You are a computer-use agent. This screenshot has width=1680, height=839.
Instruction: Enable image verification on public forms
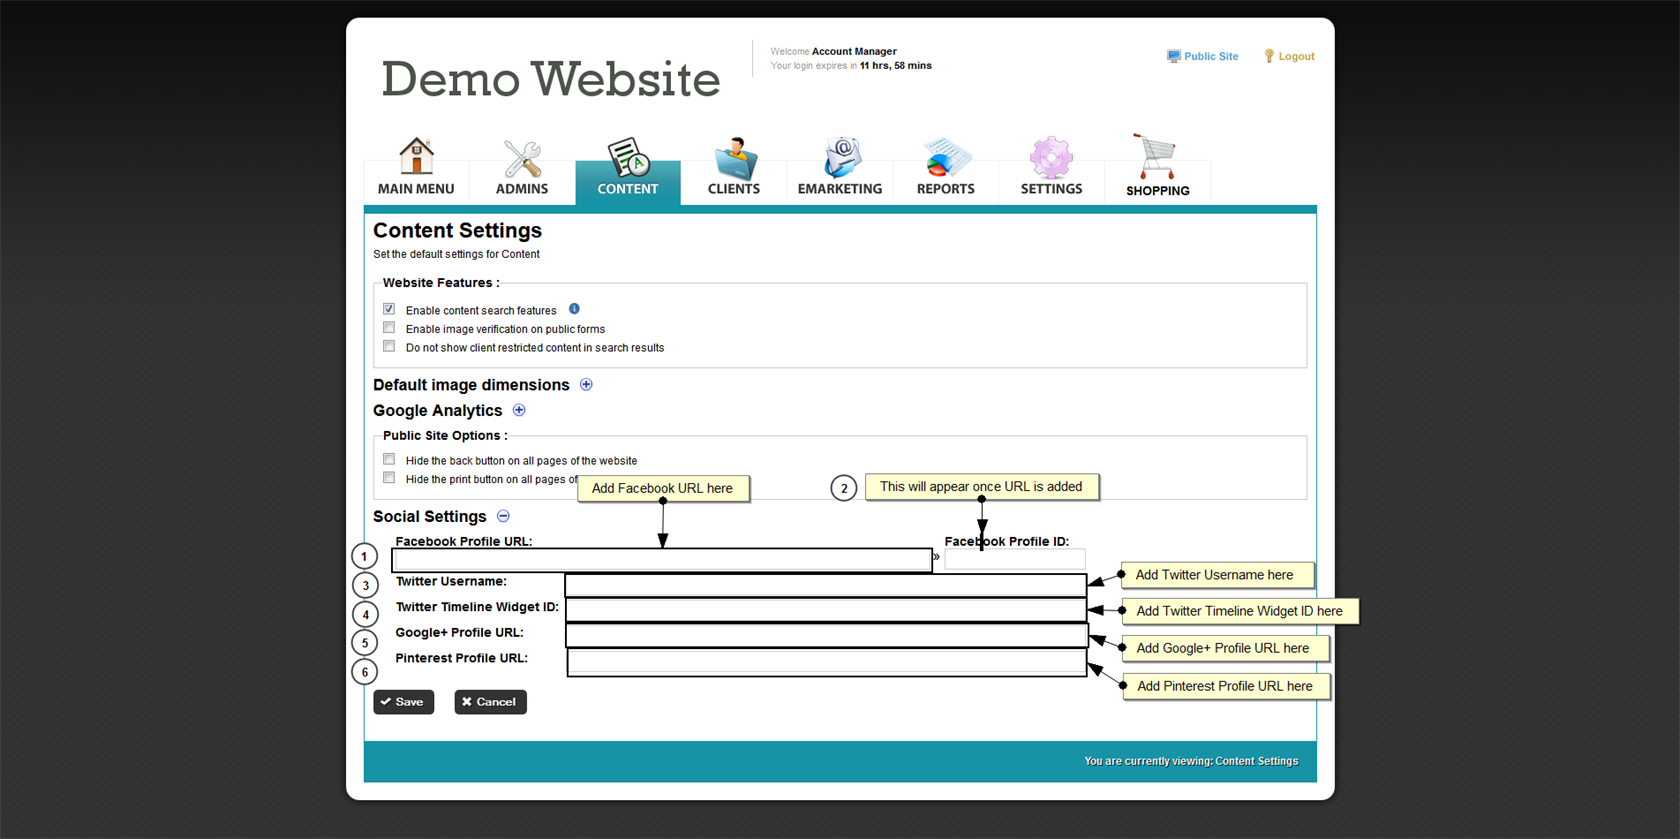pos(389,328)
